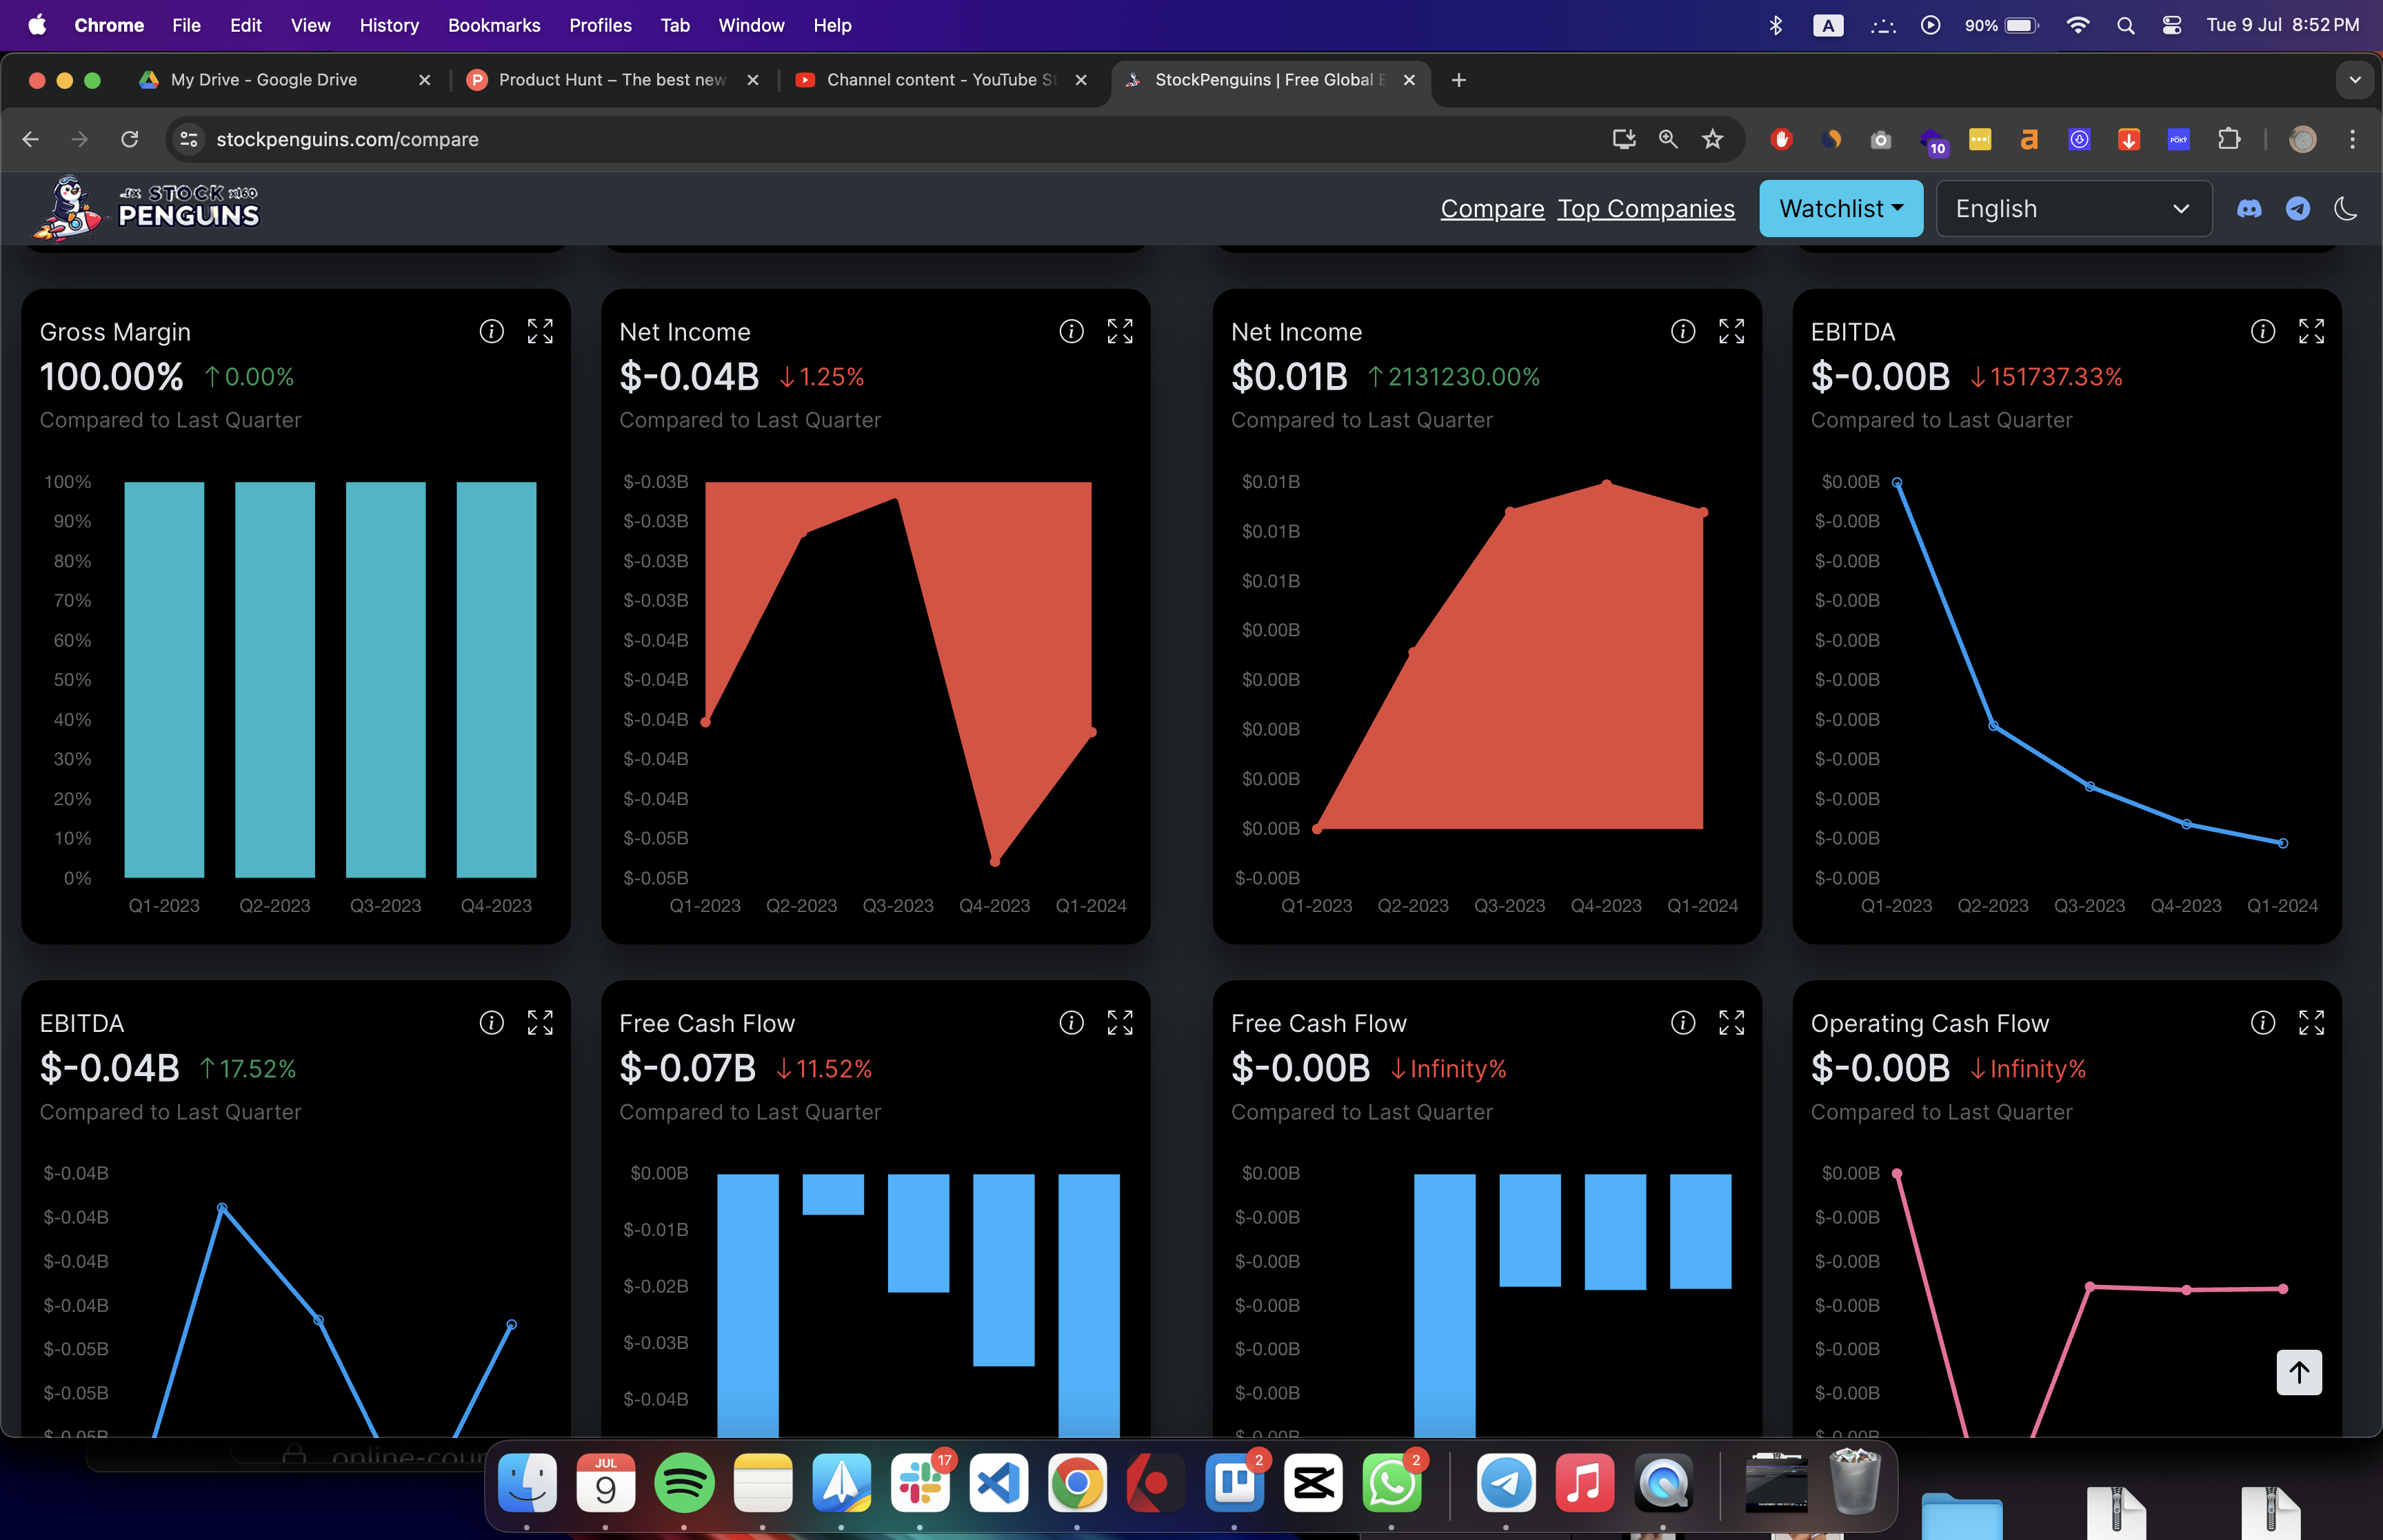Click the Q4-2023 bar in Gross Margin chart
The image size is (2383, 1540).
click(x=496, y=680)
